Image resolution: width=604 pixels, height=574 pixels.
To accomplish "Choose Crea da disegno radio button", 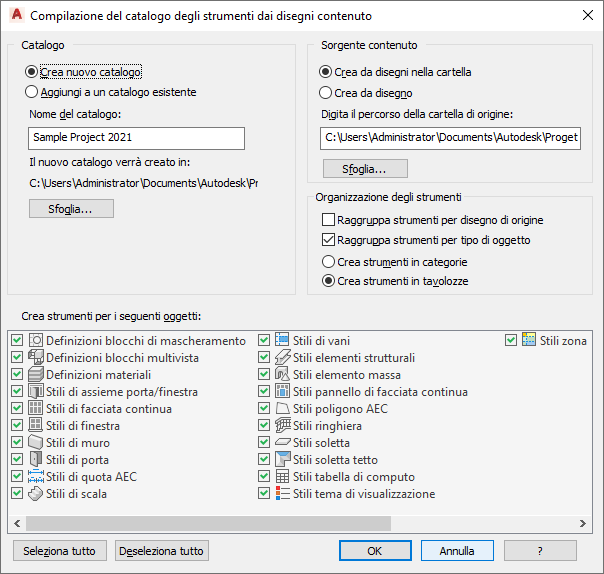I will [x=326, y=92].
